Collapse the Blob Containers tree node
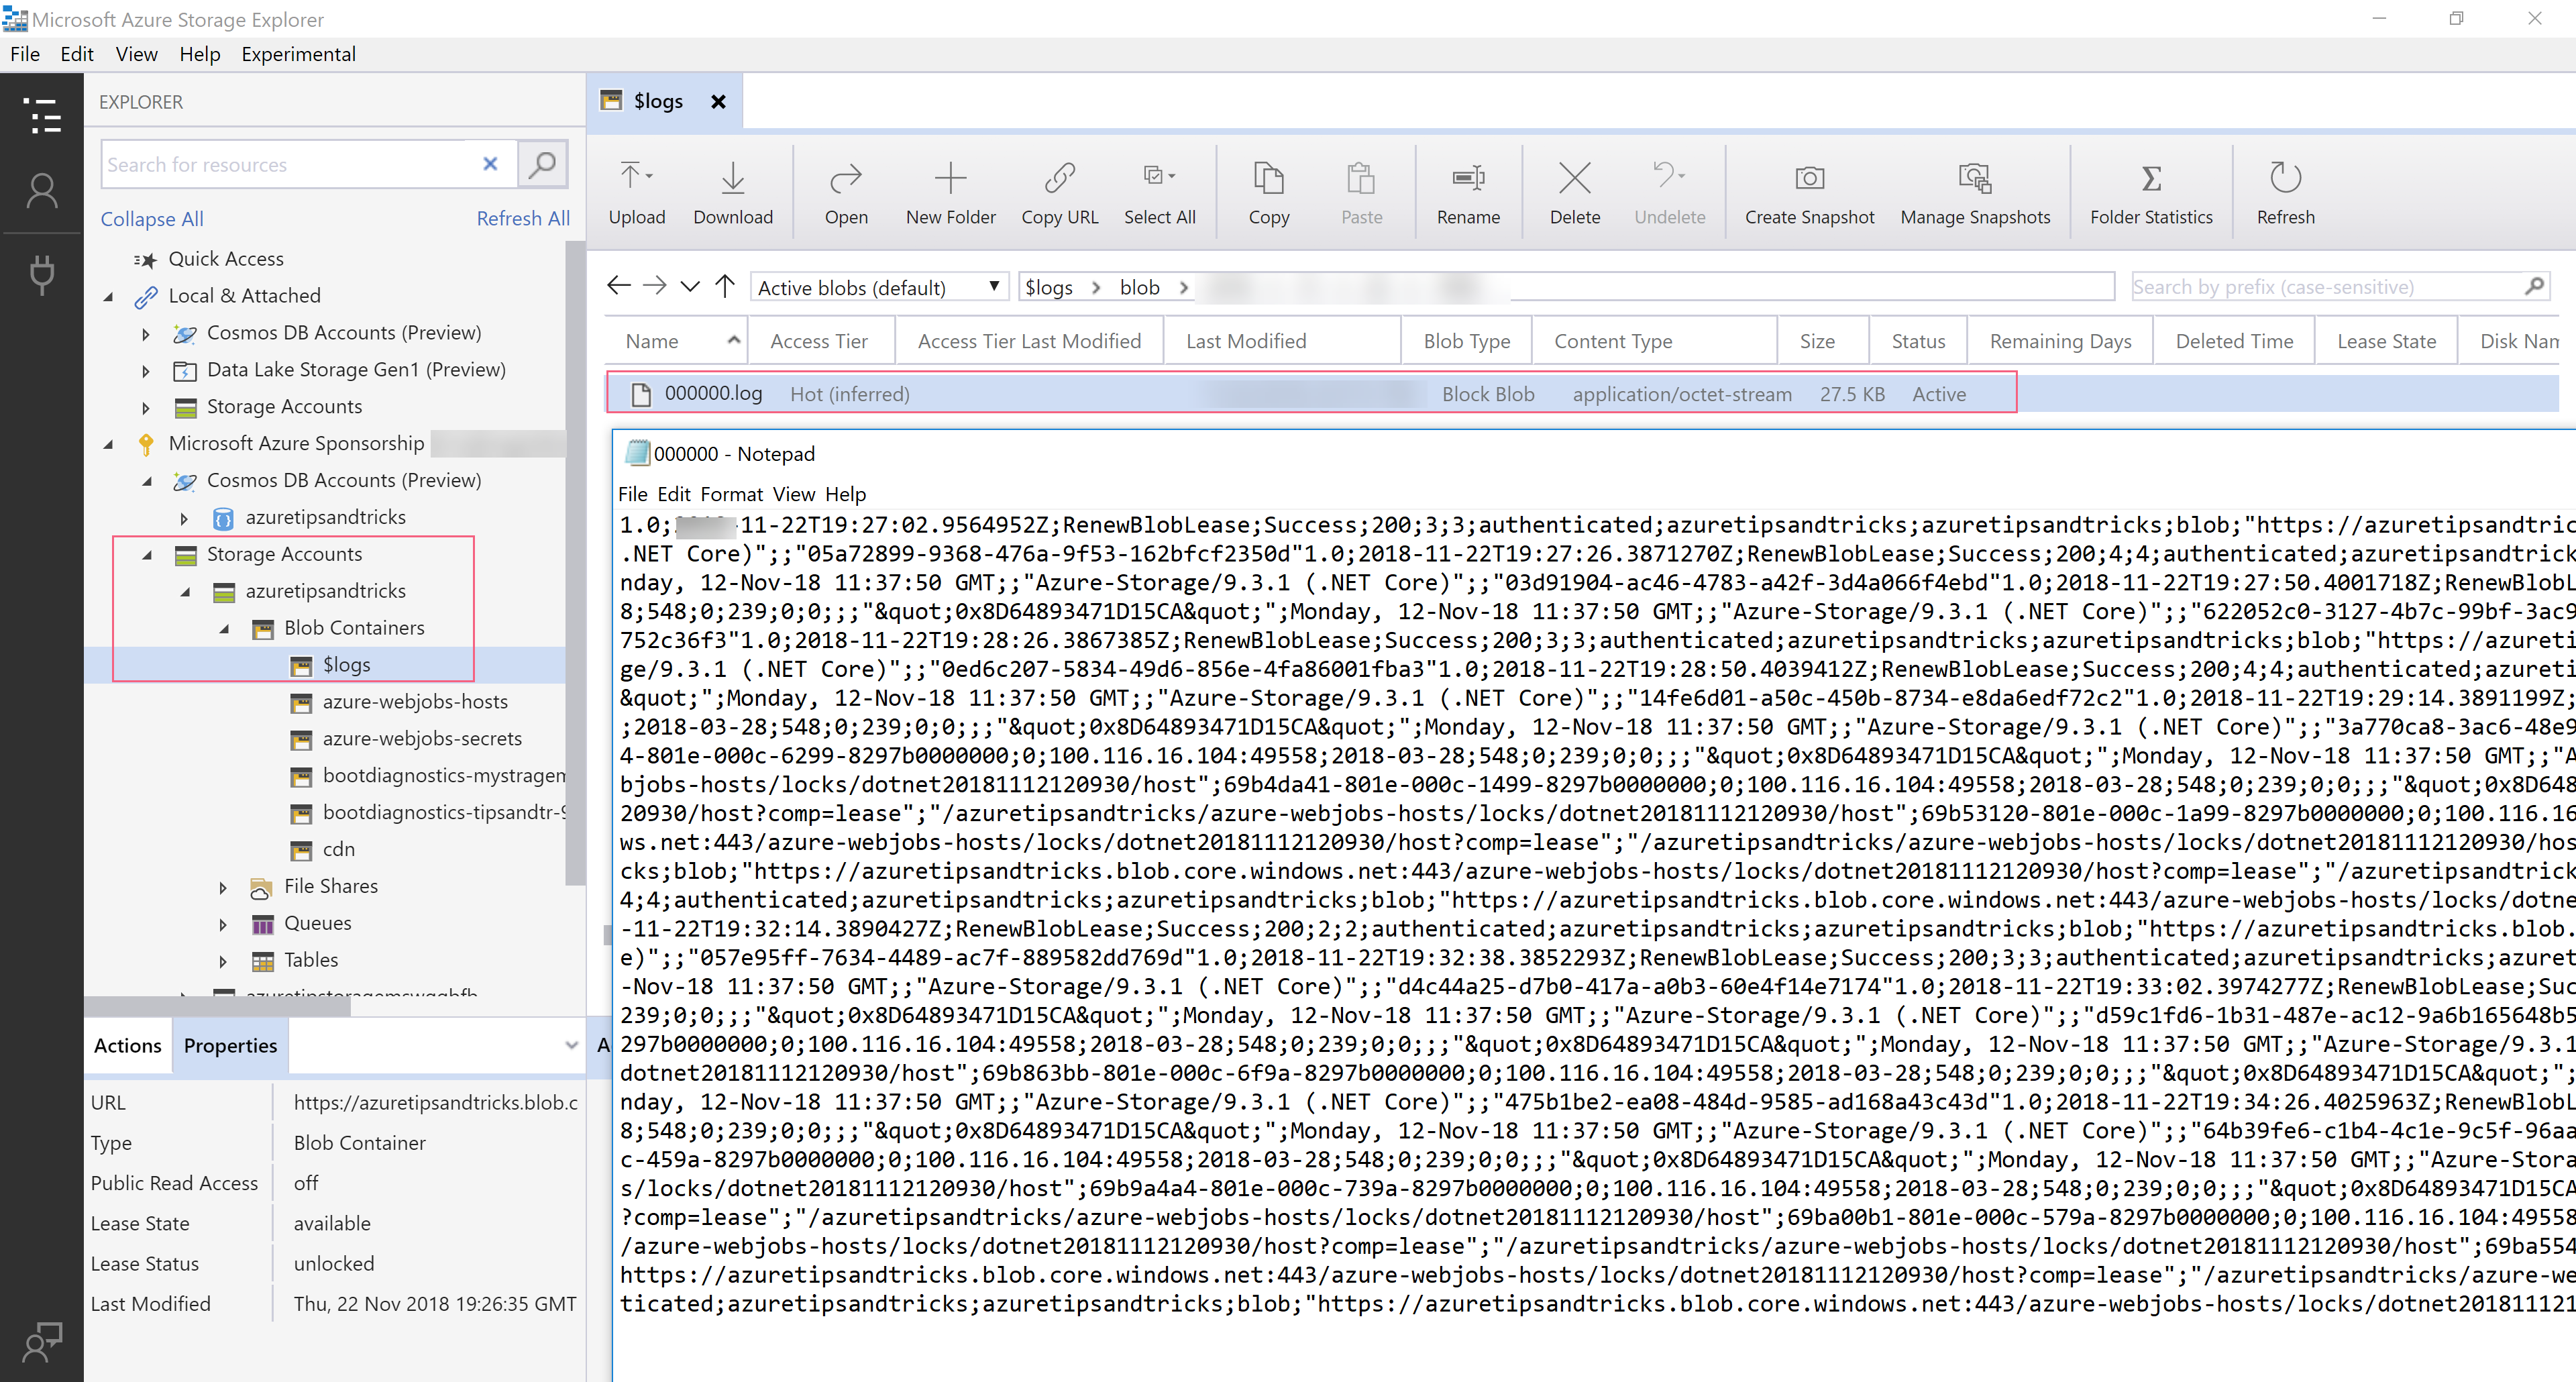The image size is (2576, 1382). click(x=224, y=628)
